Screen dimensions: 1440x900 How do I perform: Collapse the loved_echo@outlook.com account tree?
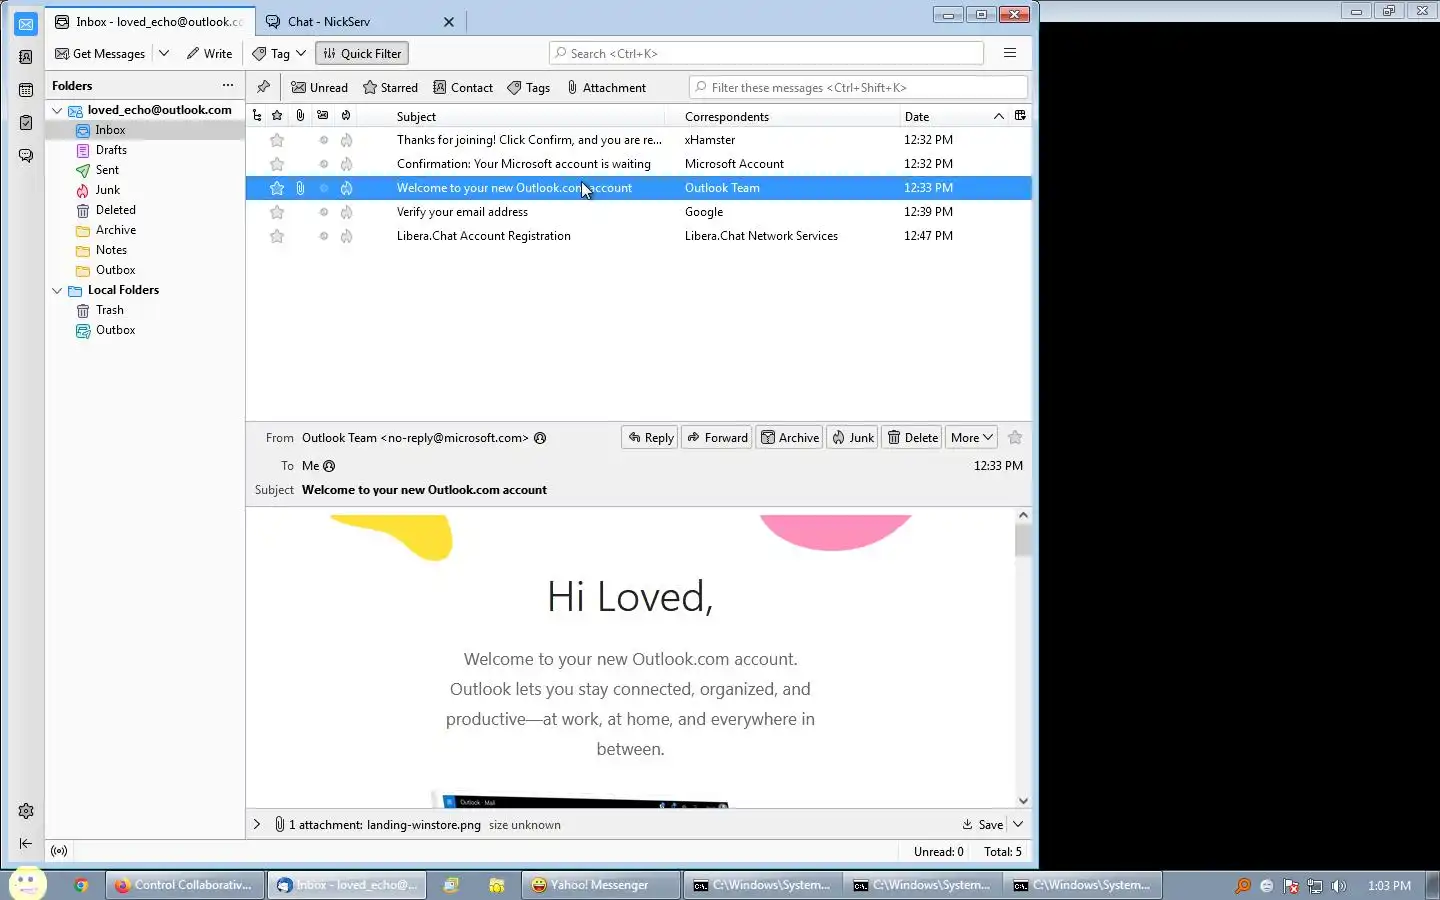click(57, 110)
